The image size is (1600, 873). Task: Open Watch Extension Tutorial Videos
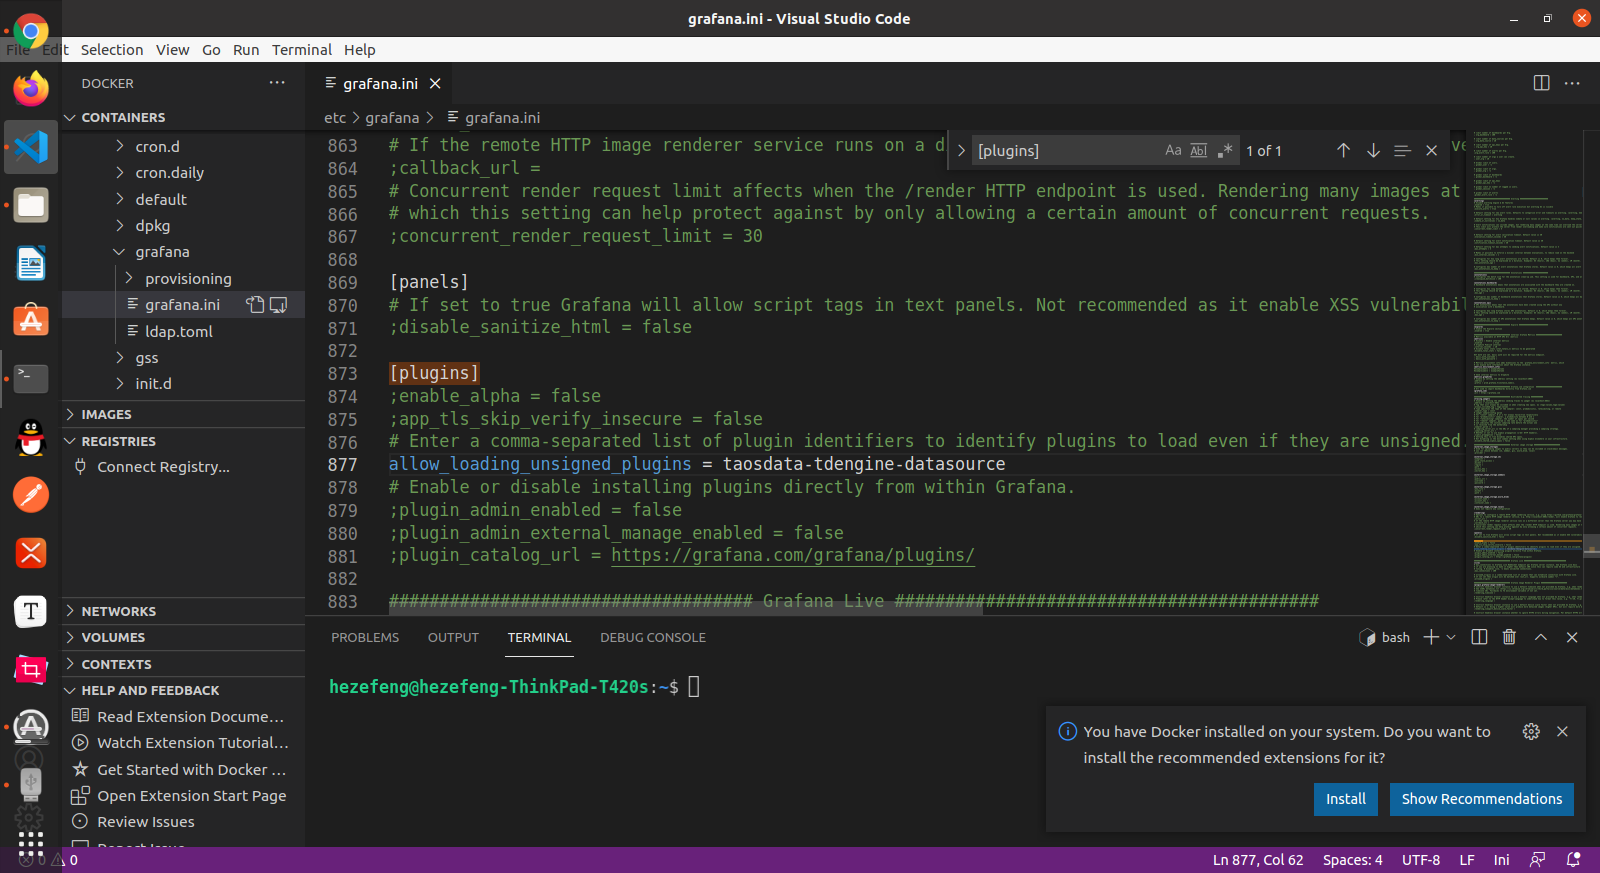tap(183, 742)
